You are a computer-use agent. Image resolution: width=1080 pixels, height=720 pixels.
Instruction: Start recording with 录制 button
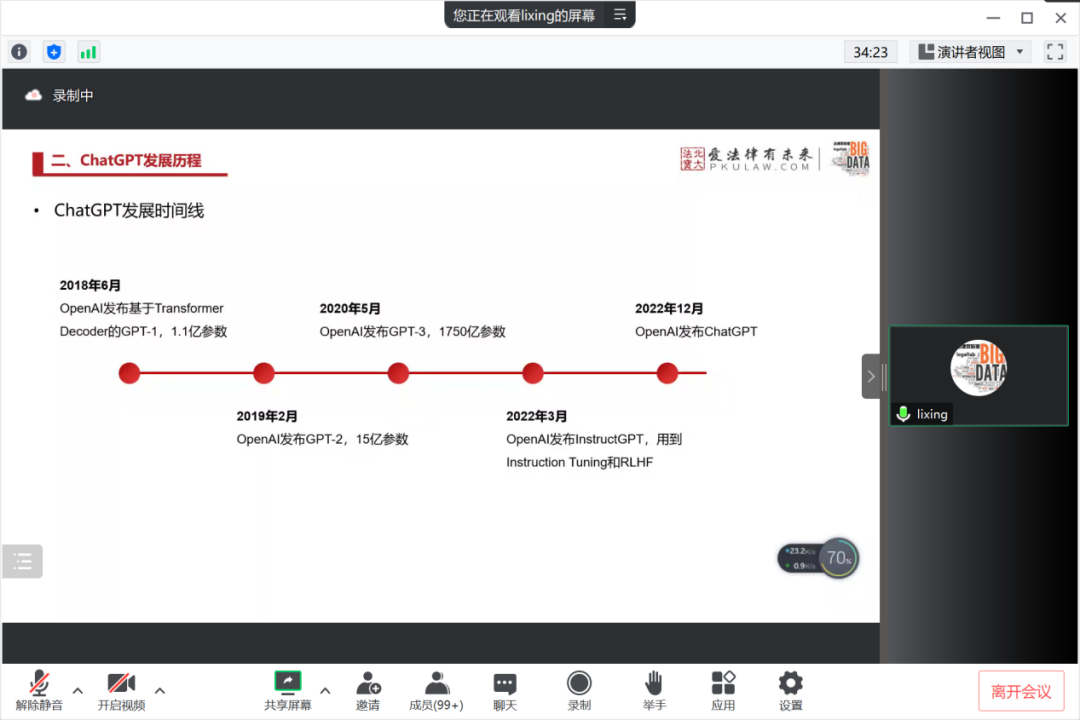click(x=579, y=690)
